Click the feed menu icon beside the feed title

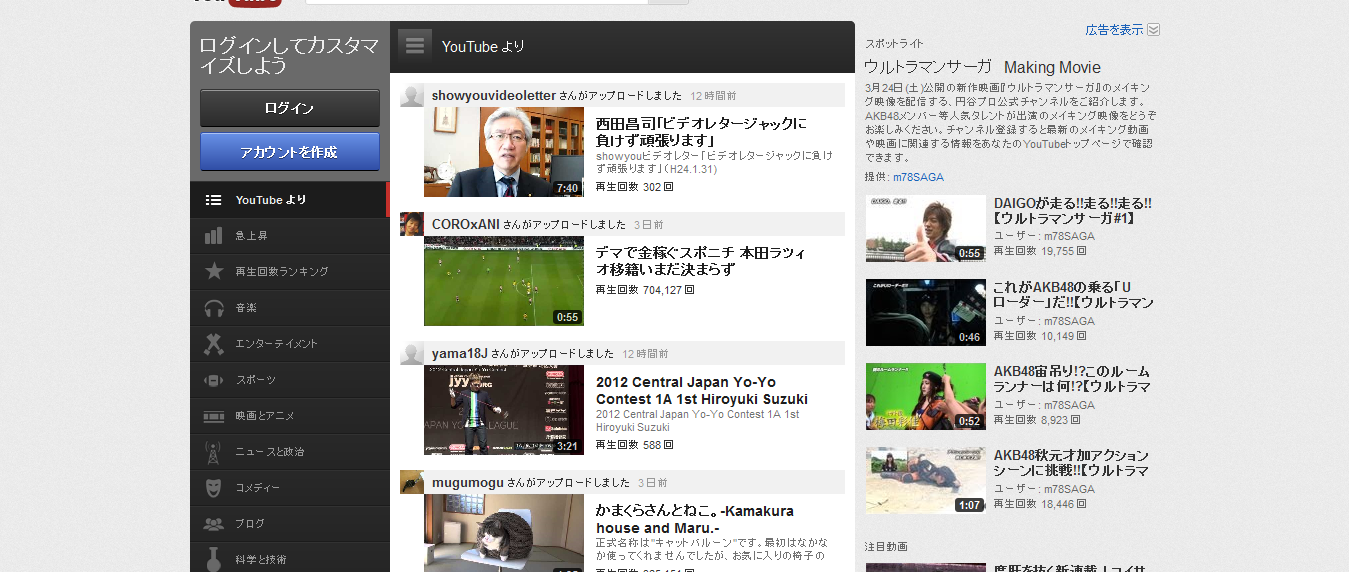pos(414,45)
